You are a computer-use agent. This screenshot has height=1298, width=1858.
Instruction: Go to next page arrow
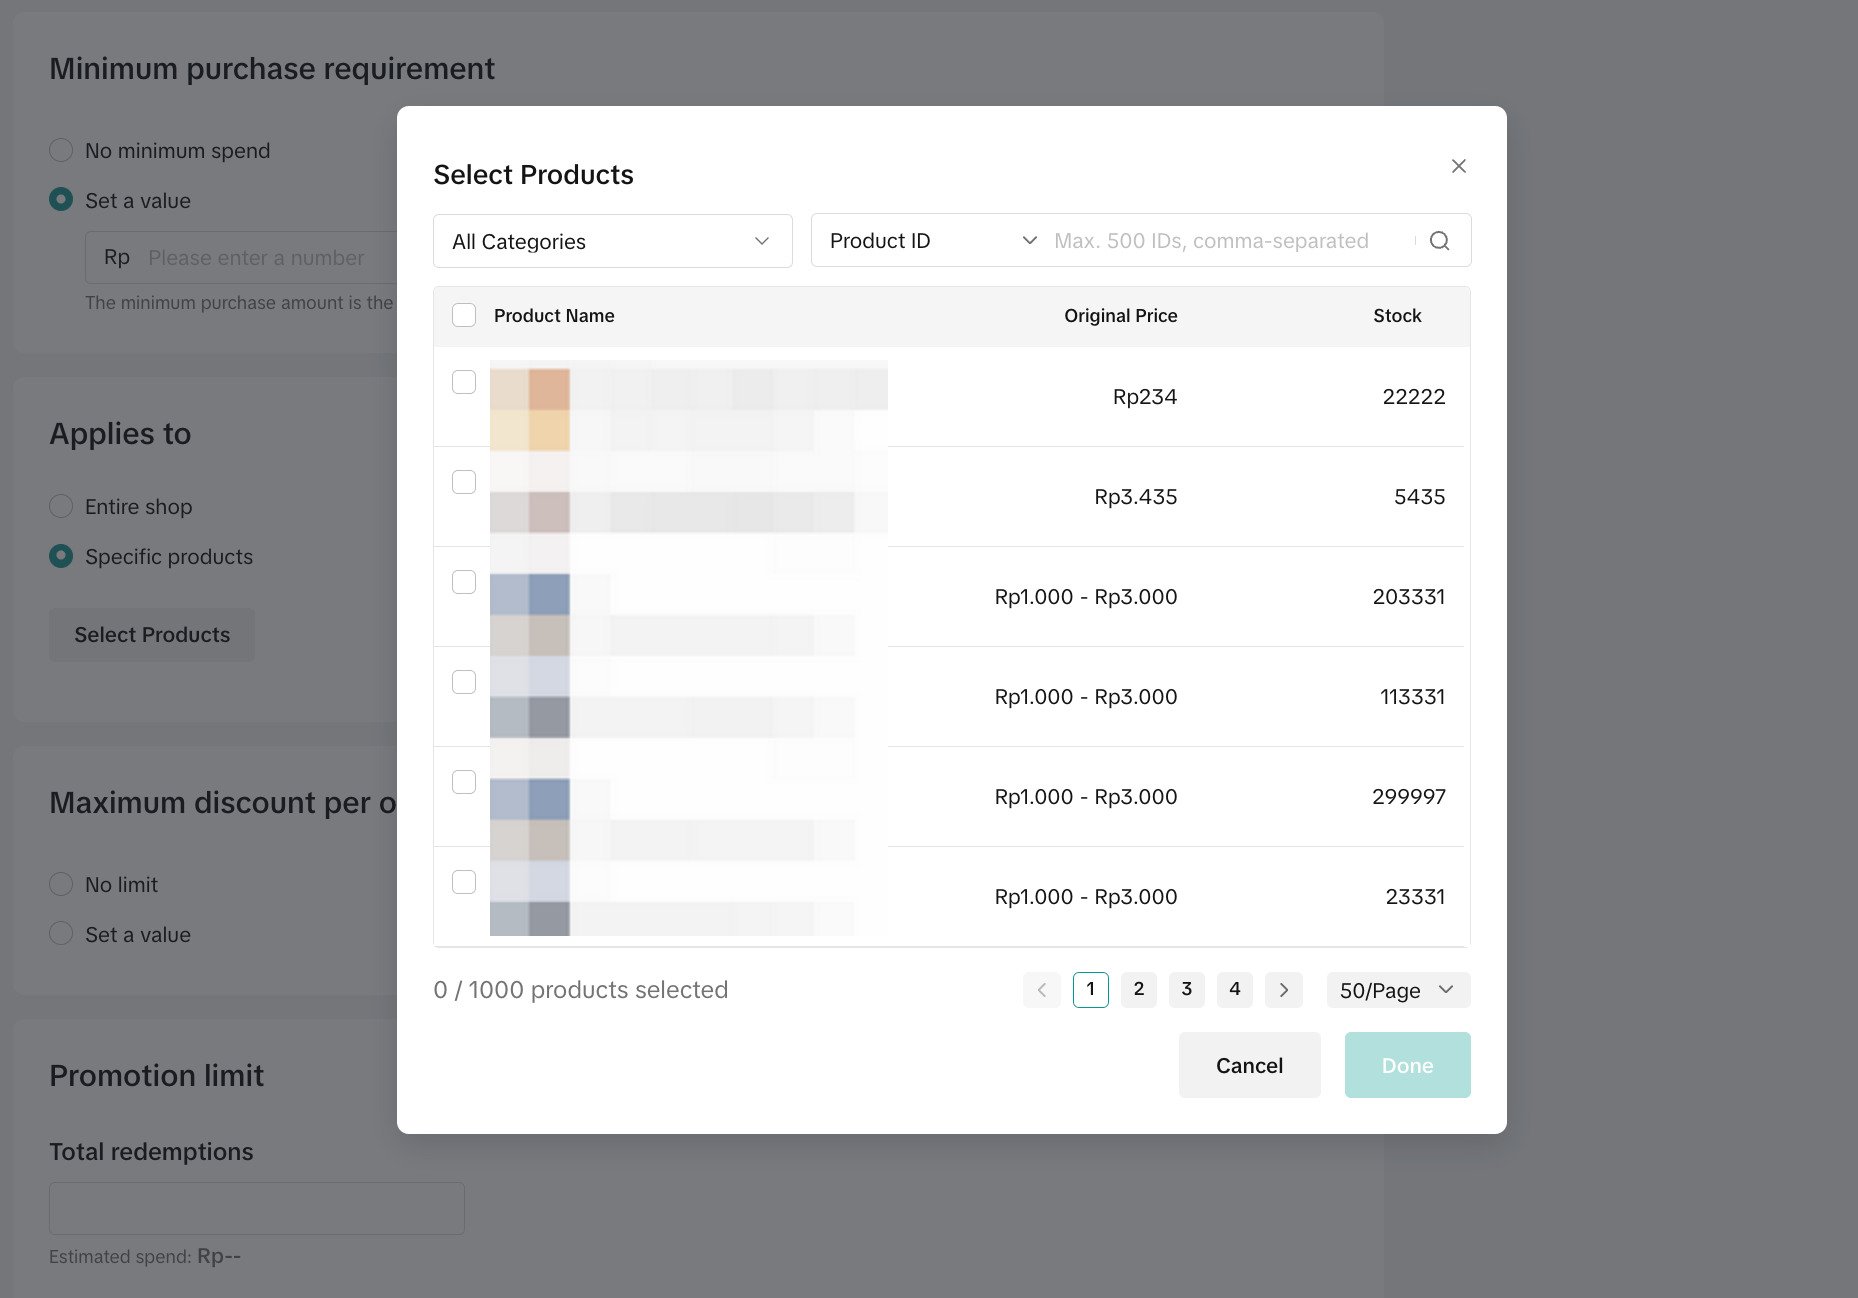1283,990
